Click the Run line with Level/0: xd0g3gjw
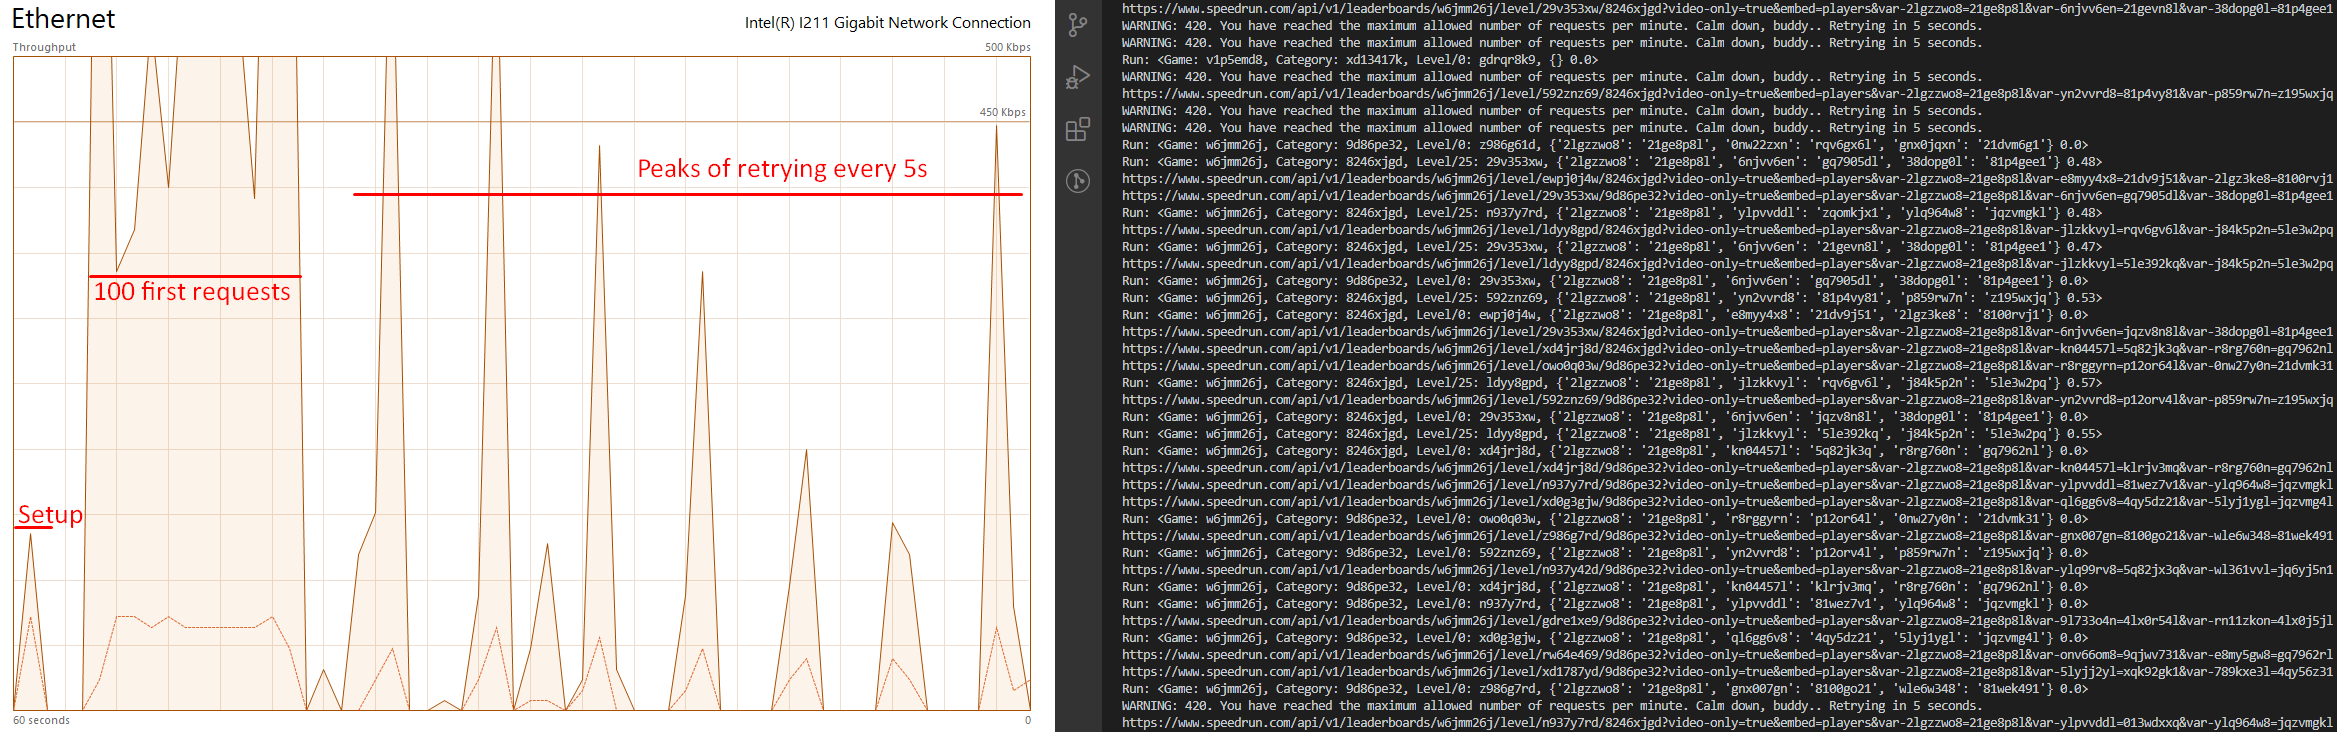Viewport: 2337px width, 732px height. click(x=1605, y=638)
